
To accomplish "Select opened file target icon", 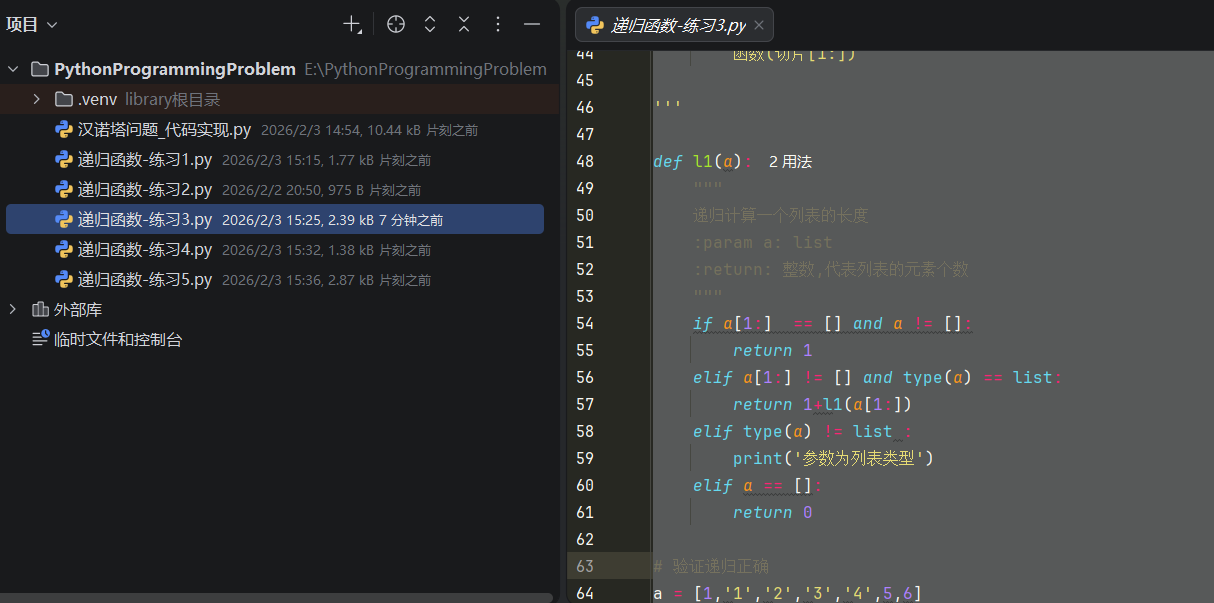I will [396, 24].
